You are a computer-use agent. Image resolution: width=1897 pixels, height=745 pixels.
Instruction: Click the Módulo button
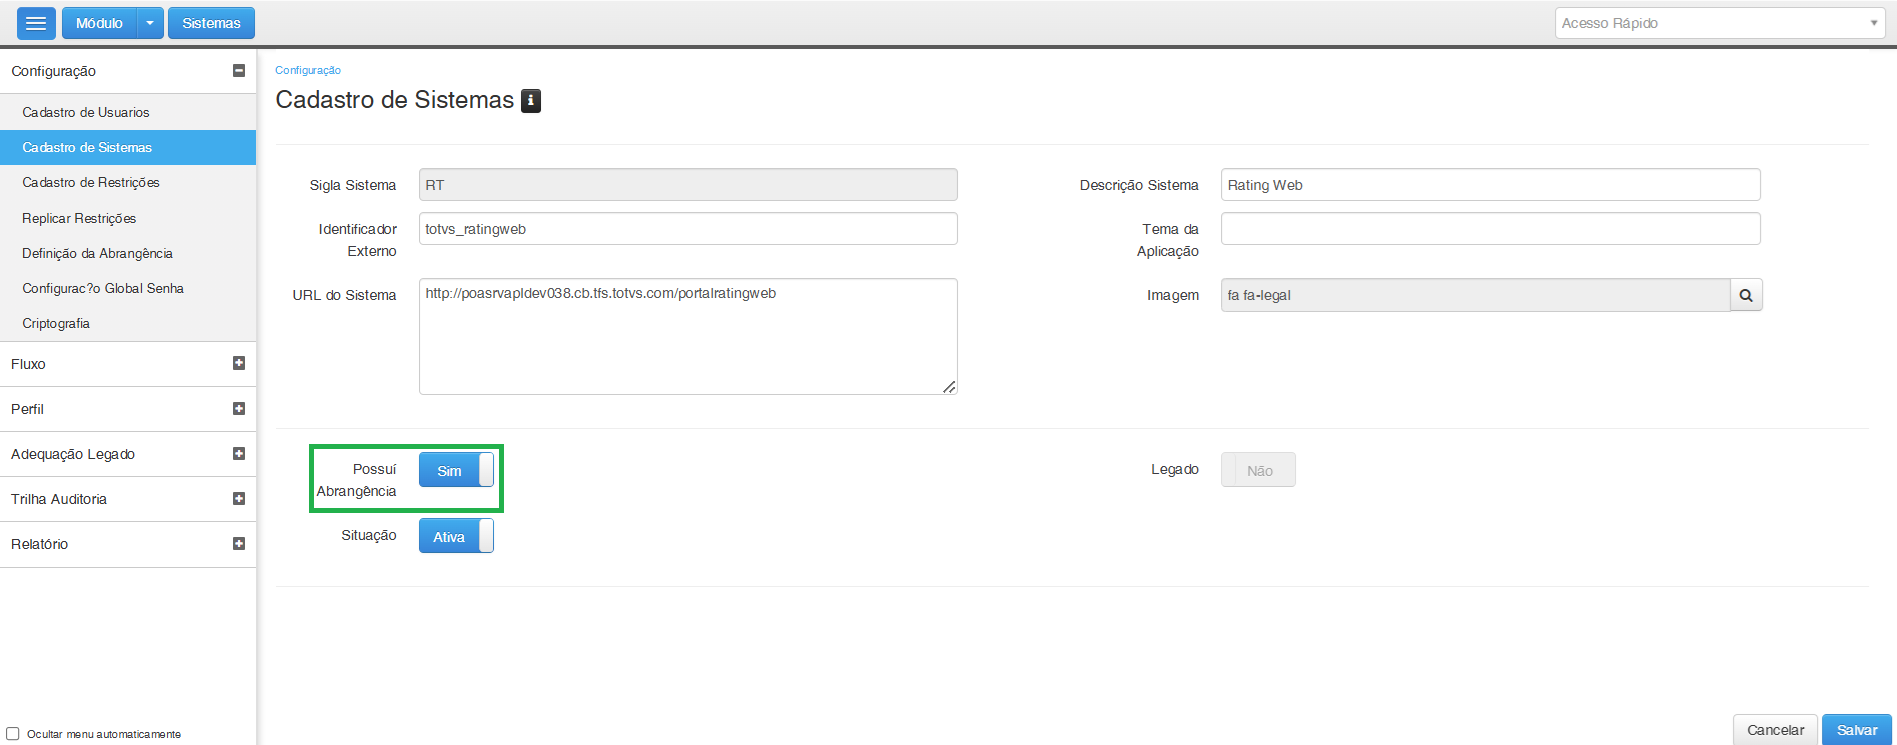click(x=100, y=23)
